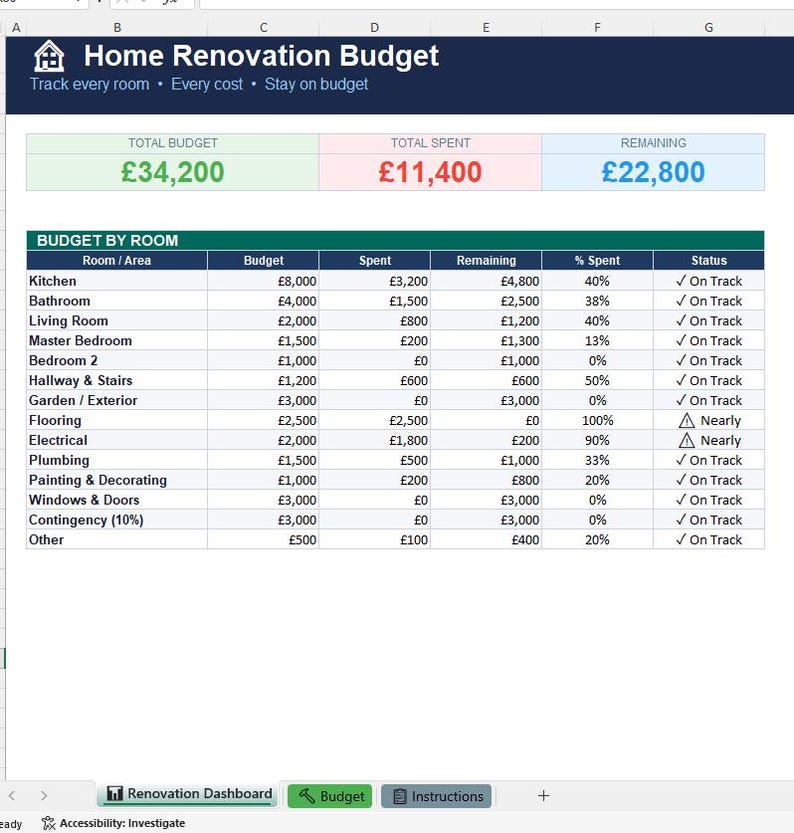
Task: Click Electrical spent value £1,800
Action: [374, 440]
